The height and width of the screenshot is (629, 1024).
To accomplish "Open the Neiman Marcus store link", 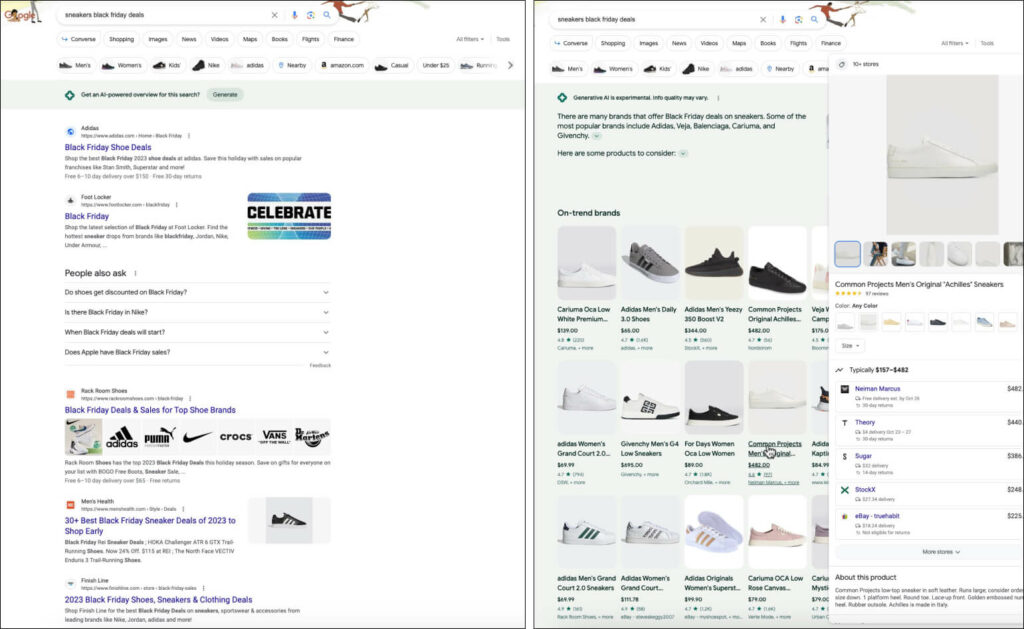I will click(877, 388).
